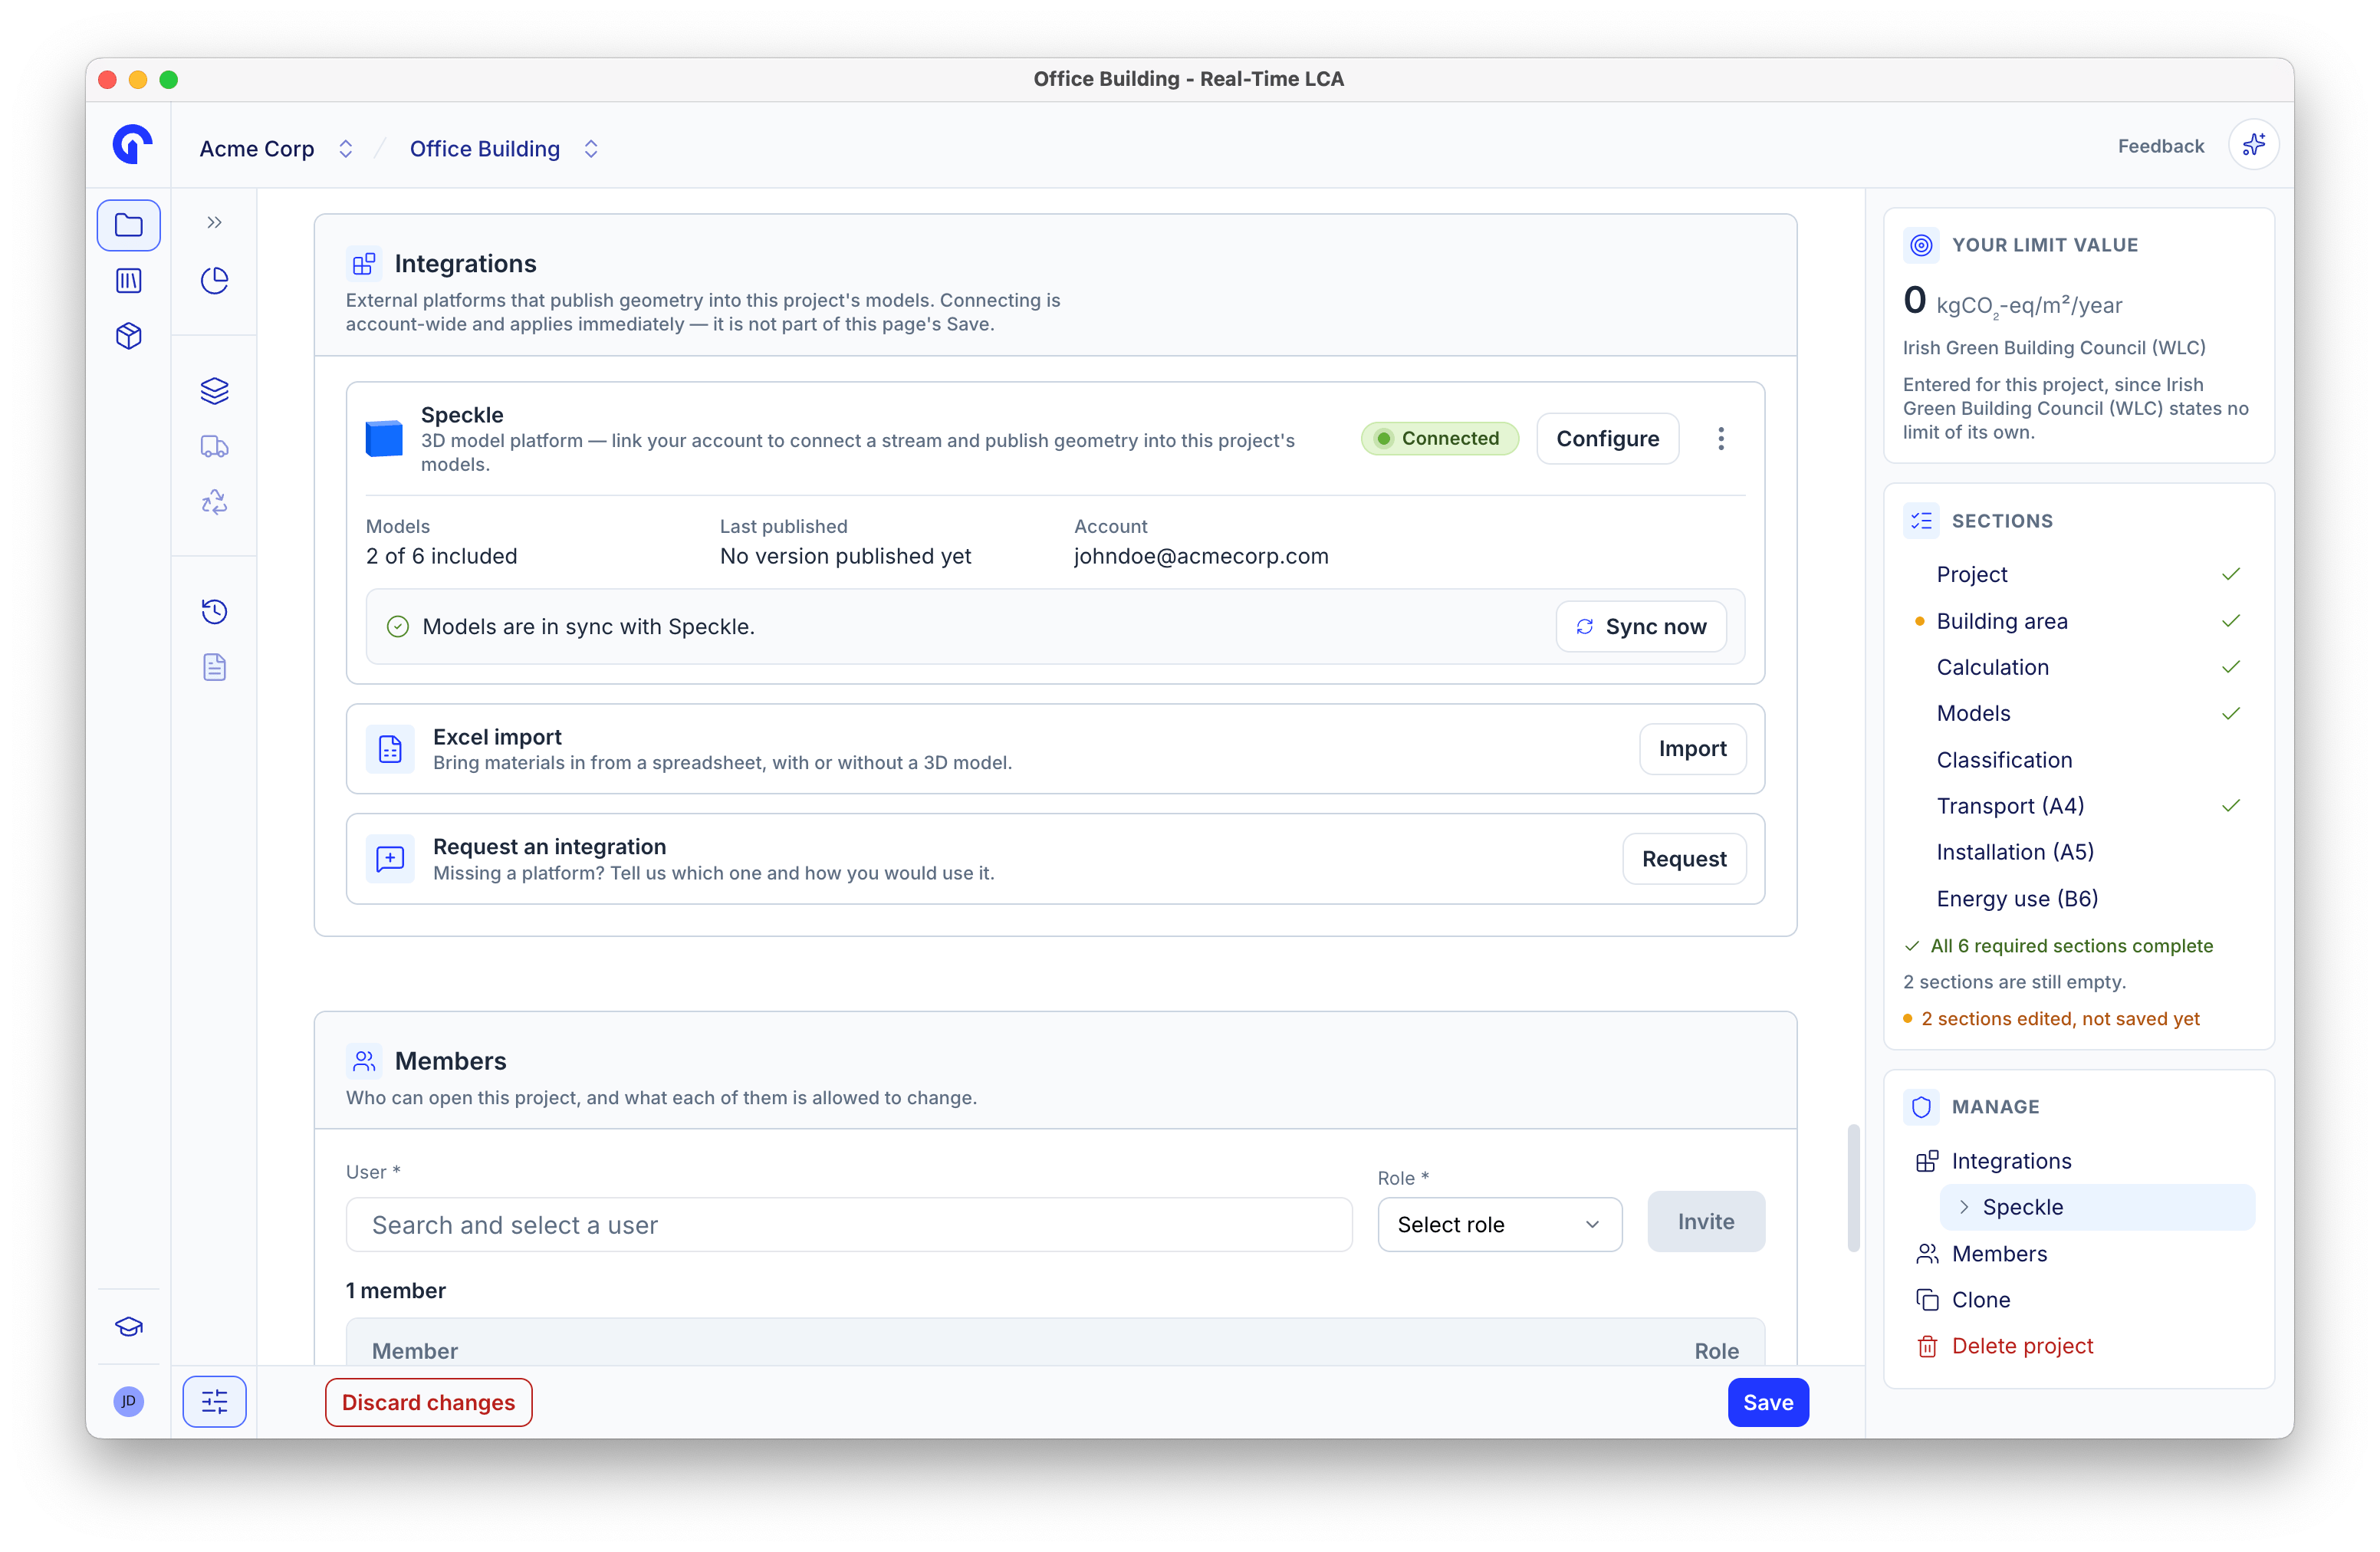Screen dimensions: 2380x1552
Task: Jump to the Classification section
Action: pos(2004,760)
